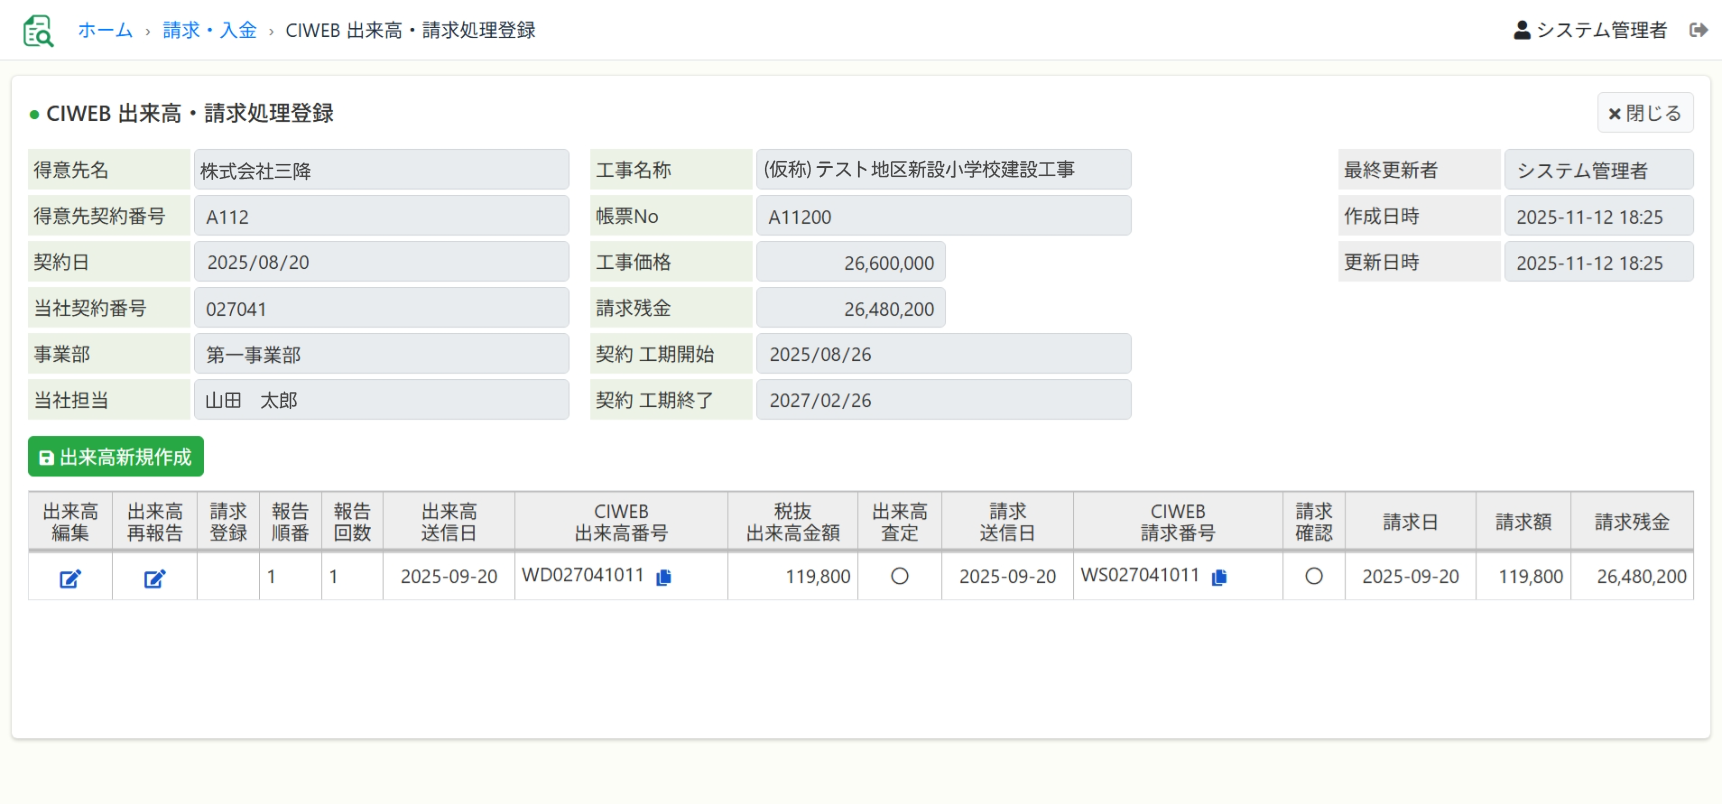The height and width of the screenshot is (804, 1722).
Task: Click the logout icon at top right
Action: point(1698,30)
